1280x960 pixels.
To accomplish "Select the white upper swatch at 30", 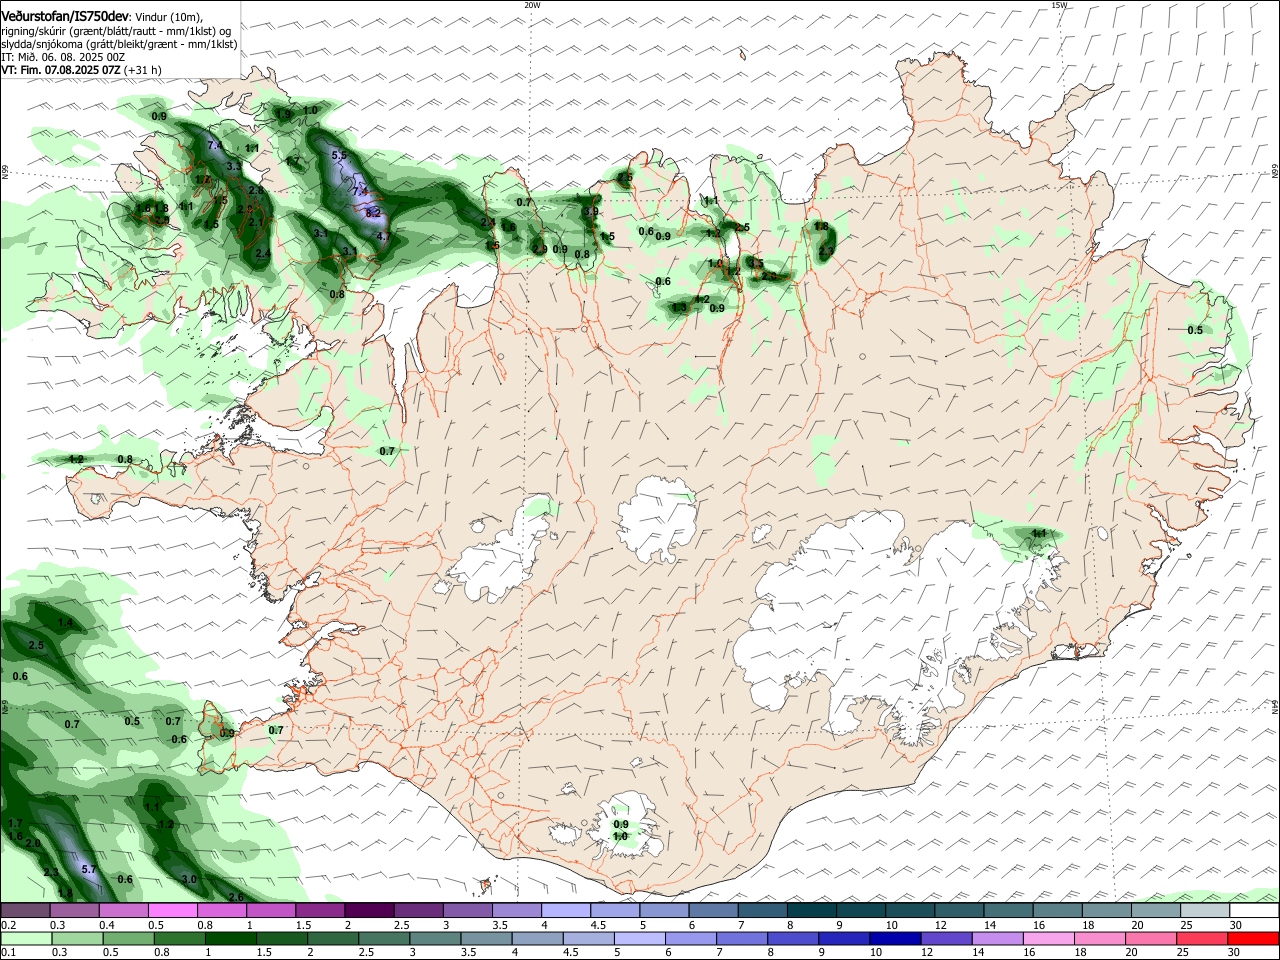I will point(1253,910).
